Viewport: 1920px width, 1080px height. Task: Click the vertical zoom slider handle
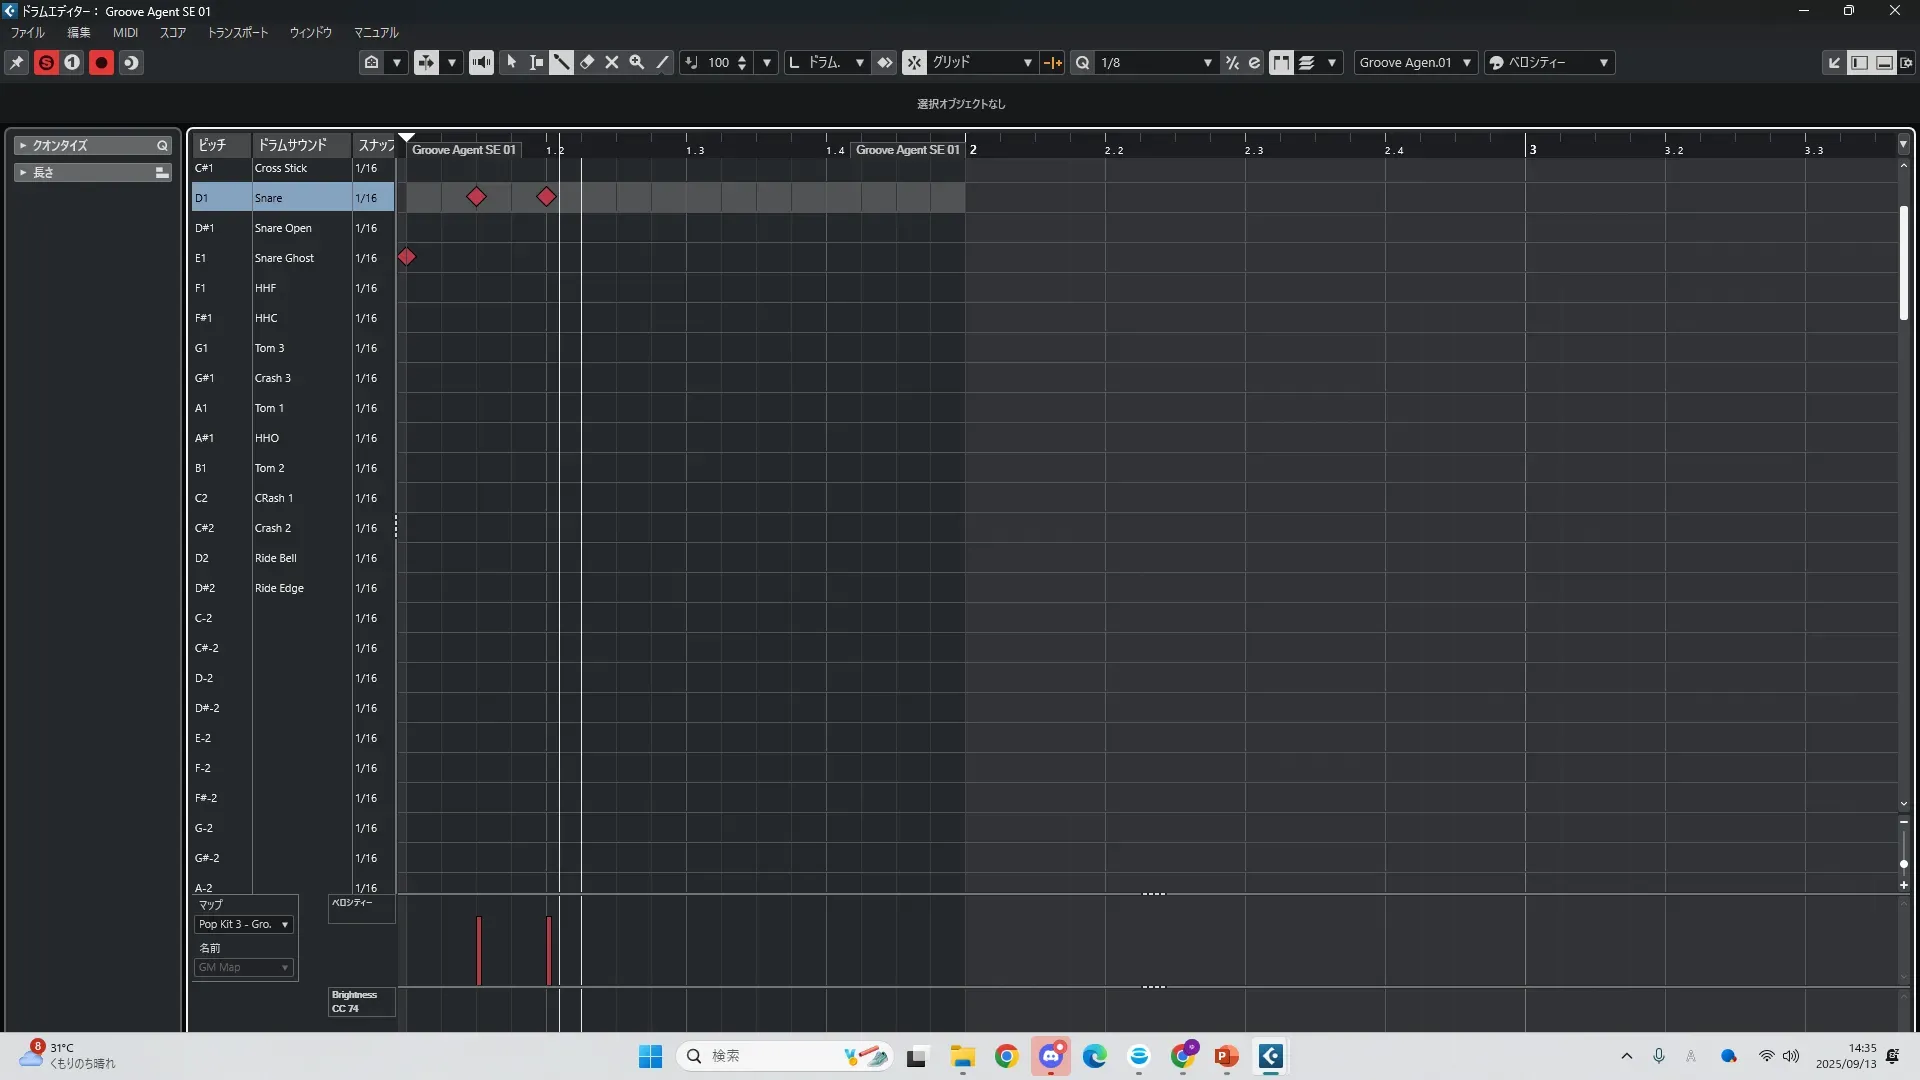(1903, 863)
